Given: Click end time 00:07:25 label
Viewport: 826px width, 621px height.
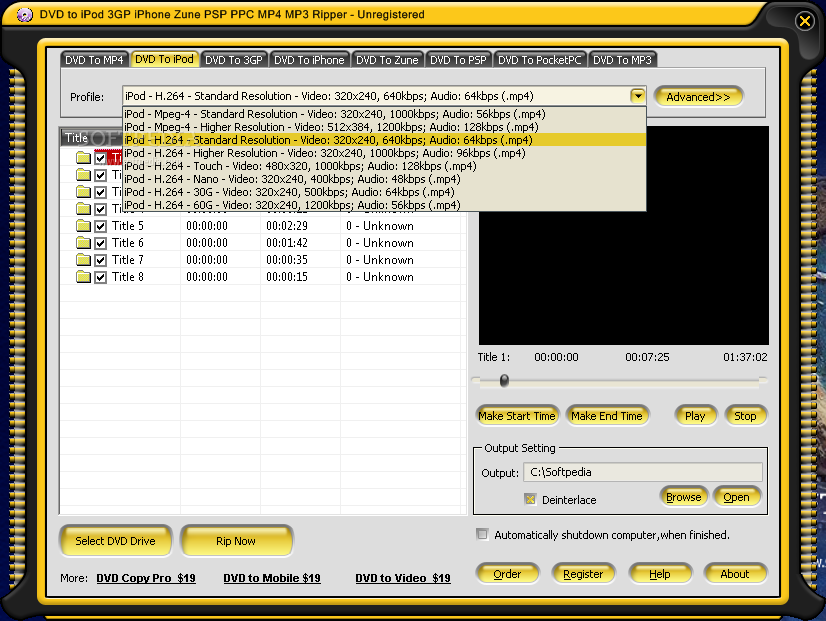Looking at the screenshot, I should 647,357.
